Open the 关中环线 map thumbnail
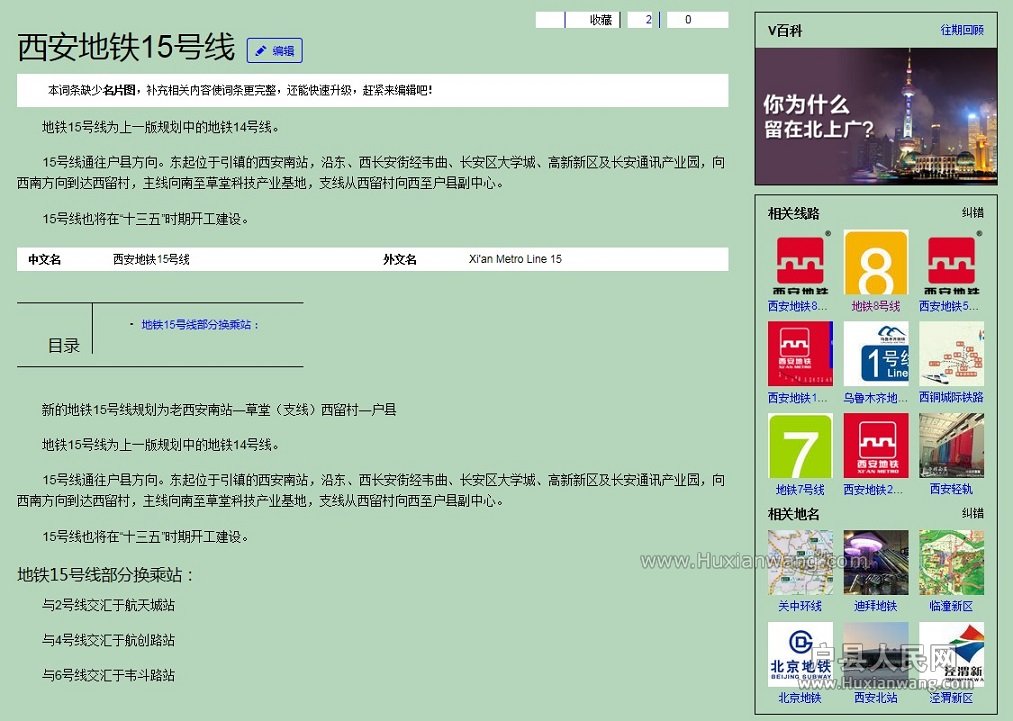 (800, 563)
